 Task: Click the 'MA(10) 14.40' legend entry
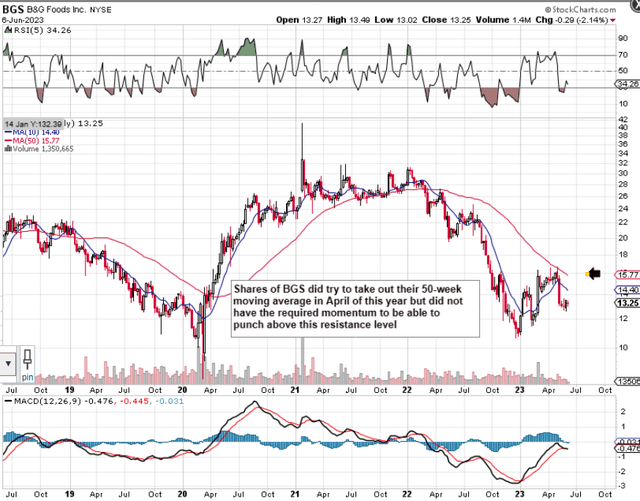pyautogui.click(x=32, y=132)
